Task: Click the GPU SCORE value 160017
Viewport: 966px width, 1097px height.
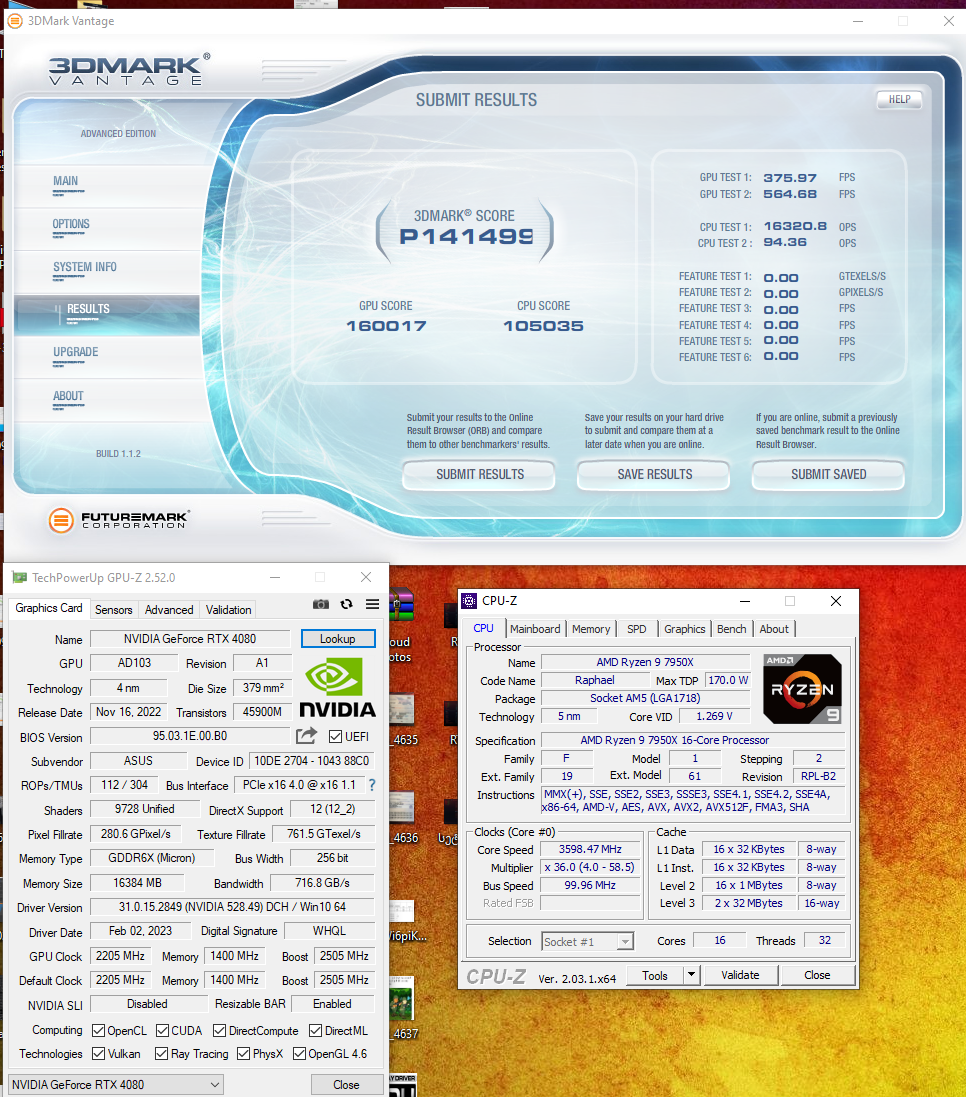Action: (x=386, y=326)
